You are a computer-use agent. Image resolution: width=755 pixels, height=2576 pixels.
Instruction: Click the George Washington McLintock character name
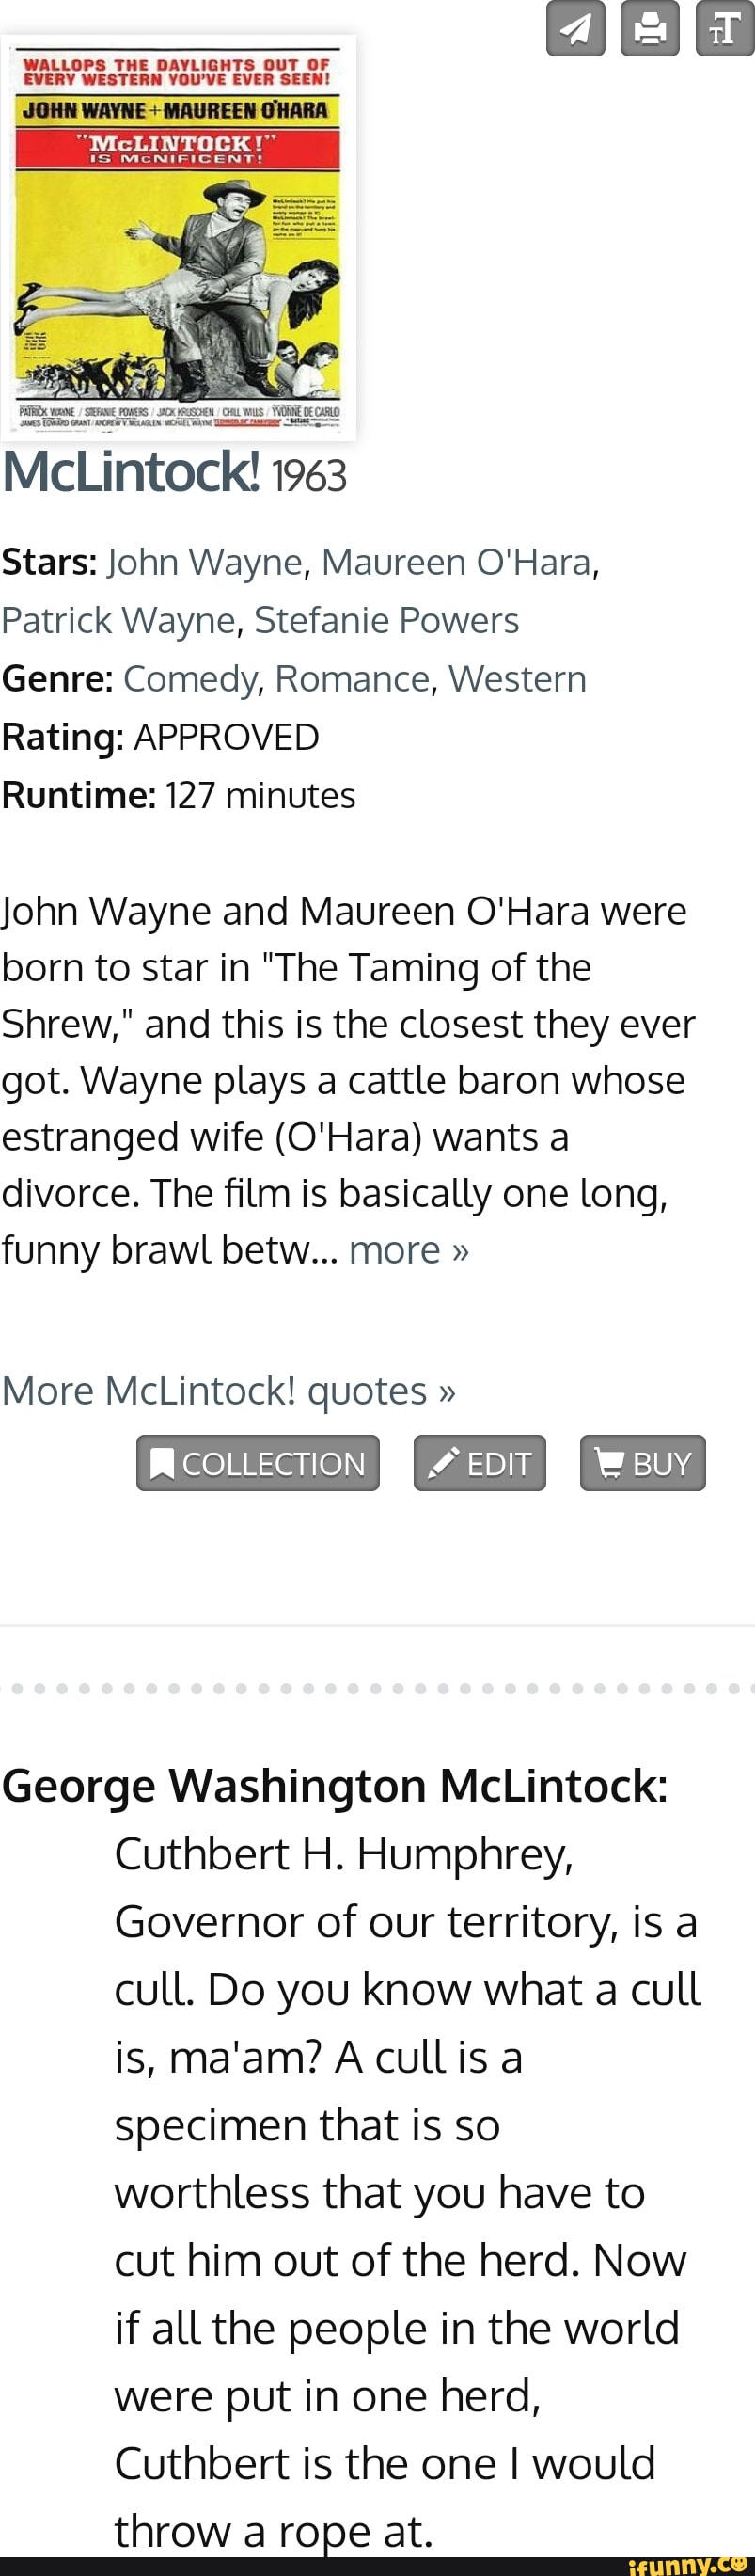point(335,1785)
